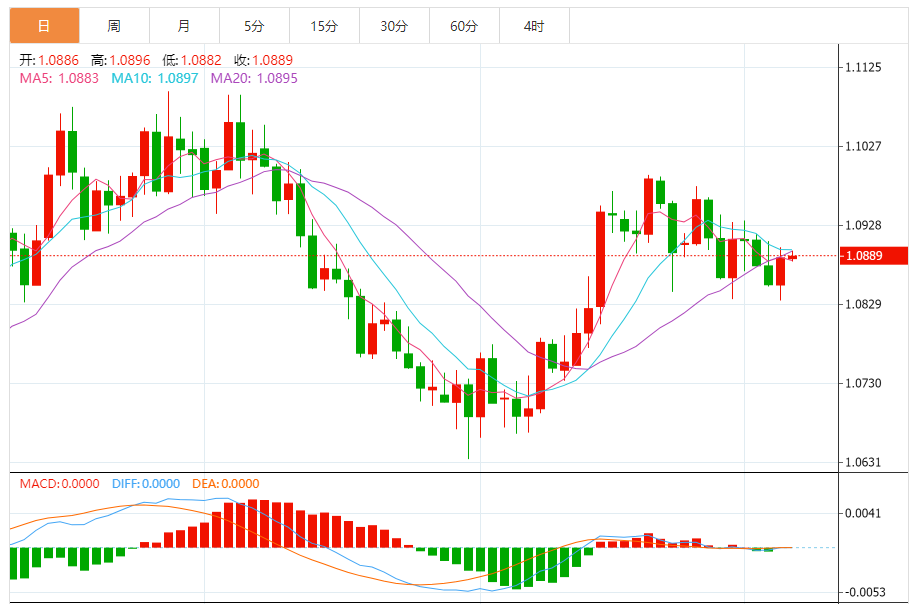Open the 30分 timeframe tab
918x604 pixels.
point(394,26)
